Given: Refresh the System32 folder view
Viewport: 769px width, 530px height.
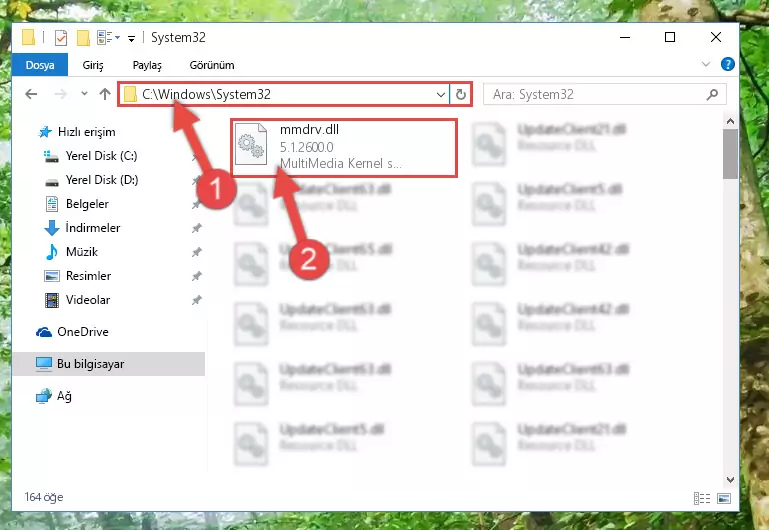Looking at the screenshot, I should point(461,94).
